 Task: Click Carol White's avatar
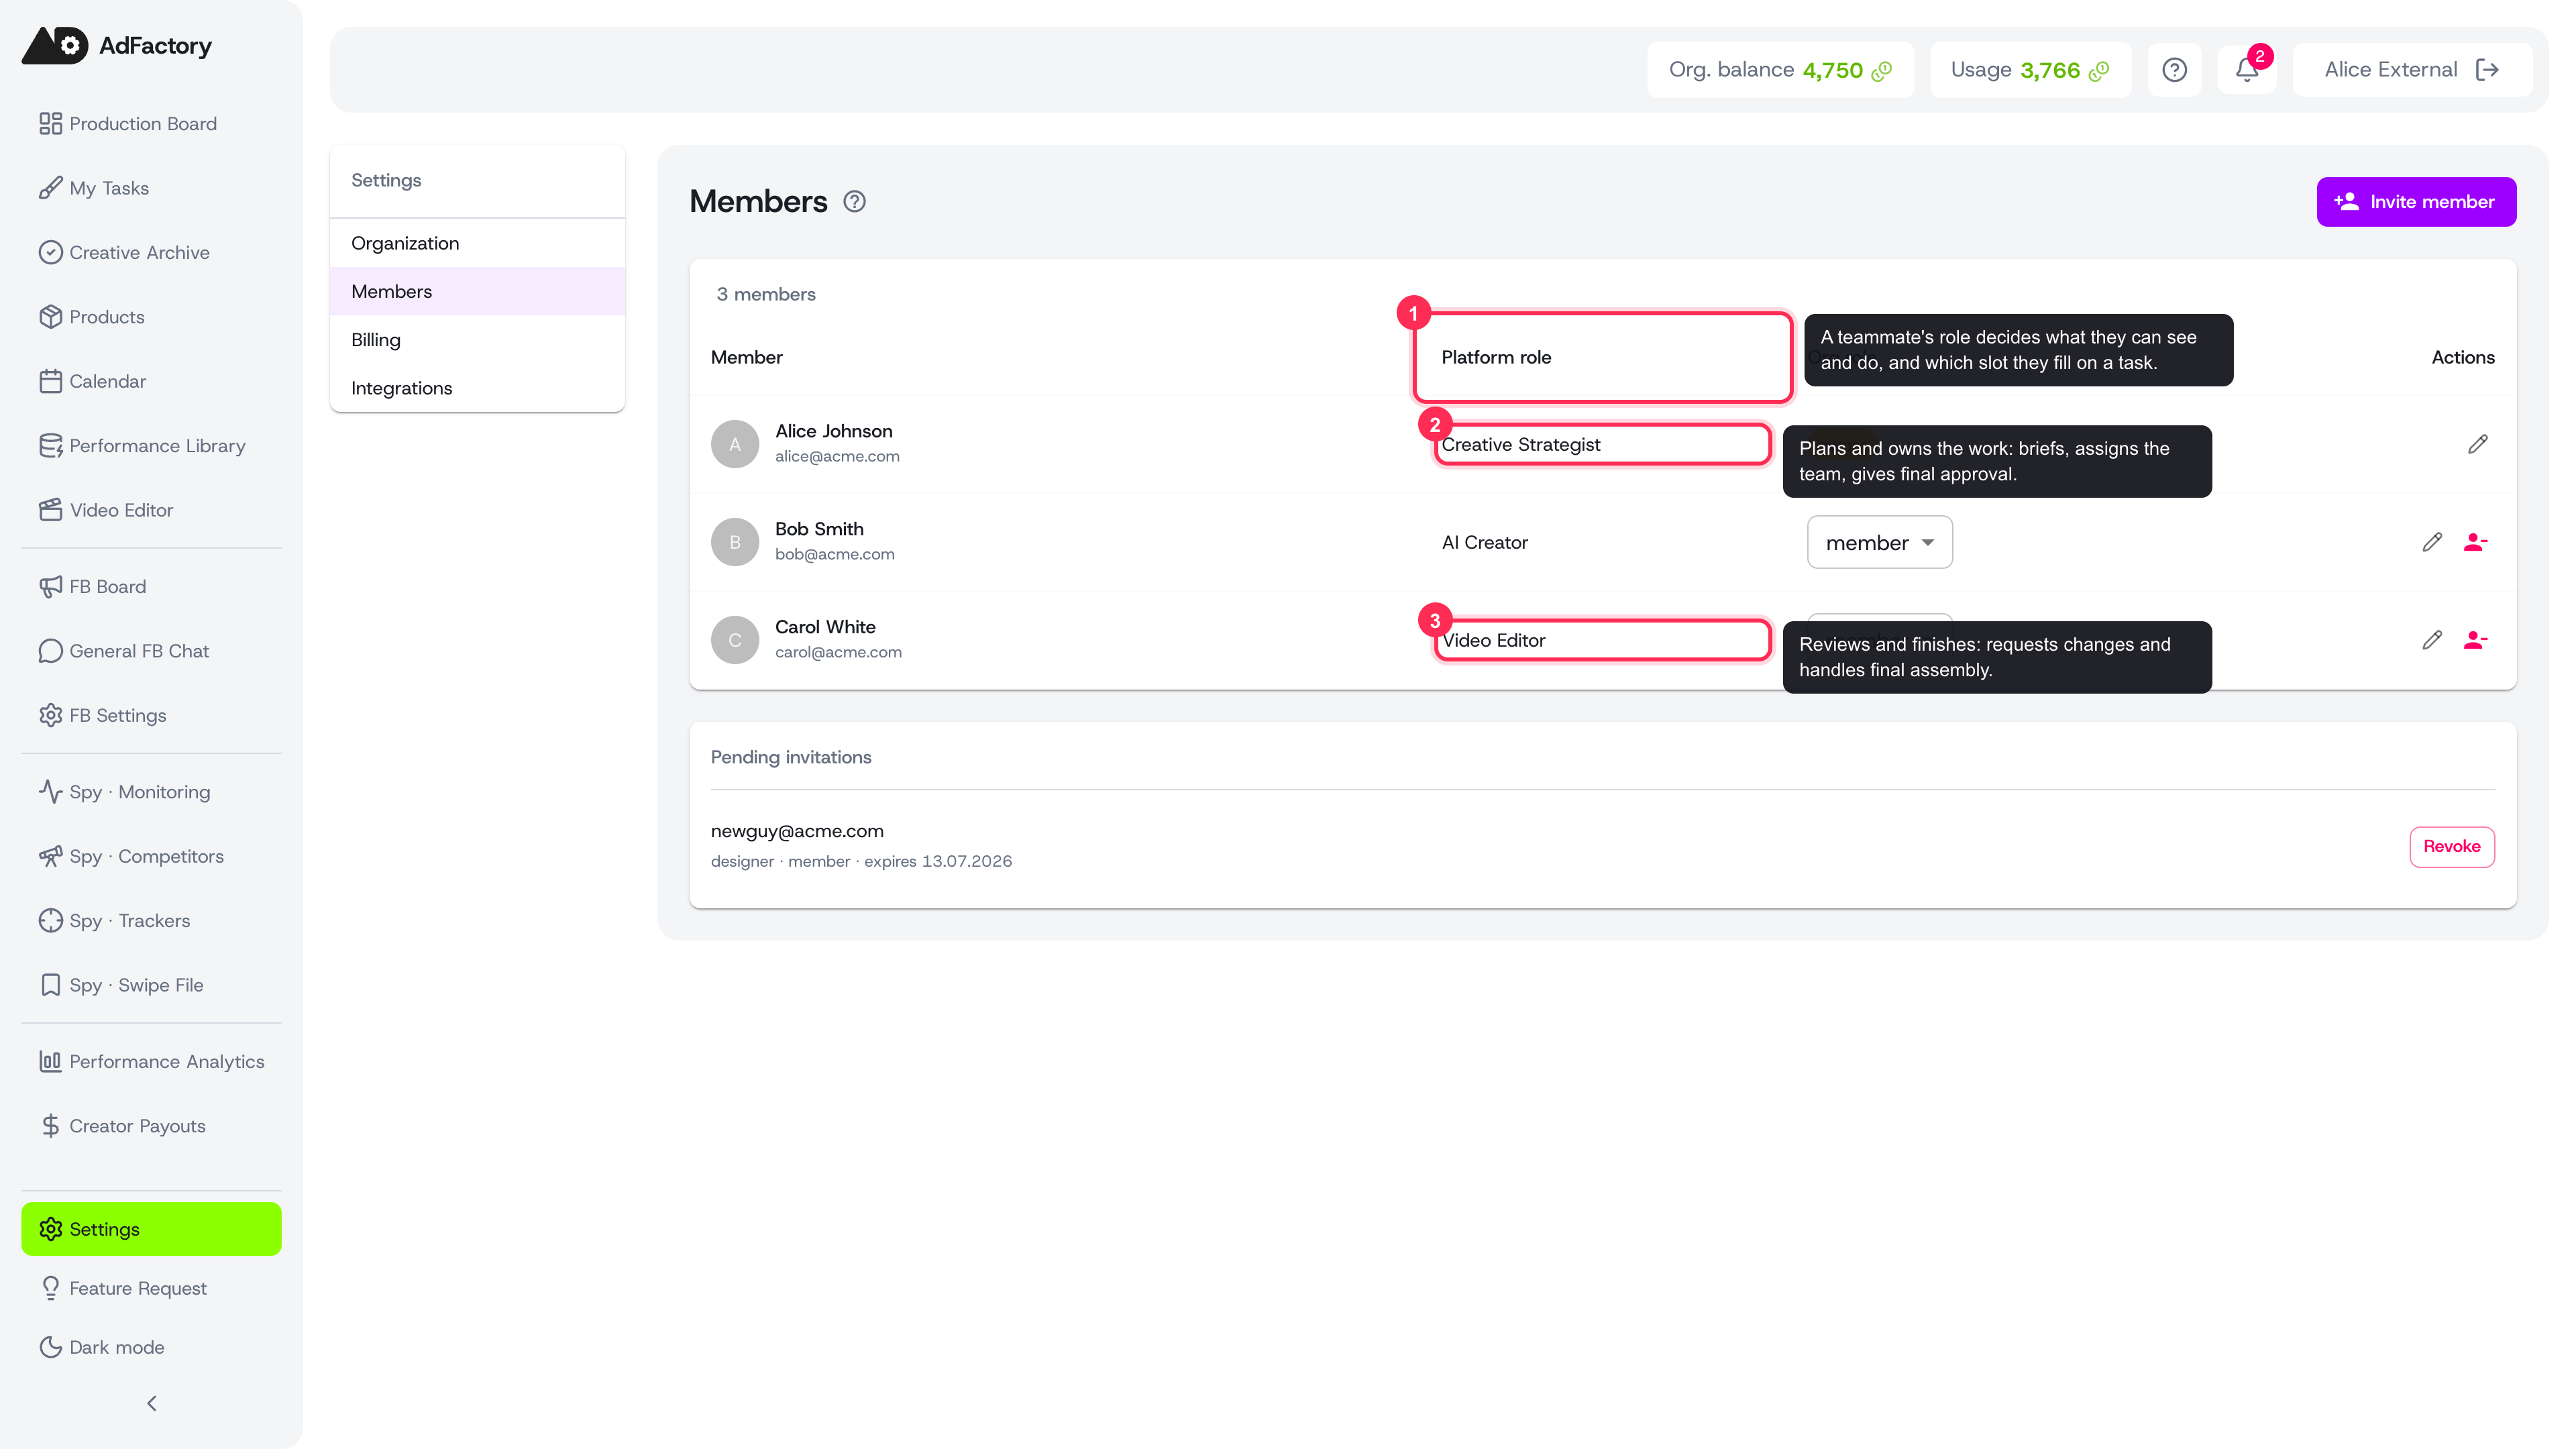coord(735,640)
